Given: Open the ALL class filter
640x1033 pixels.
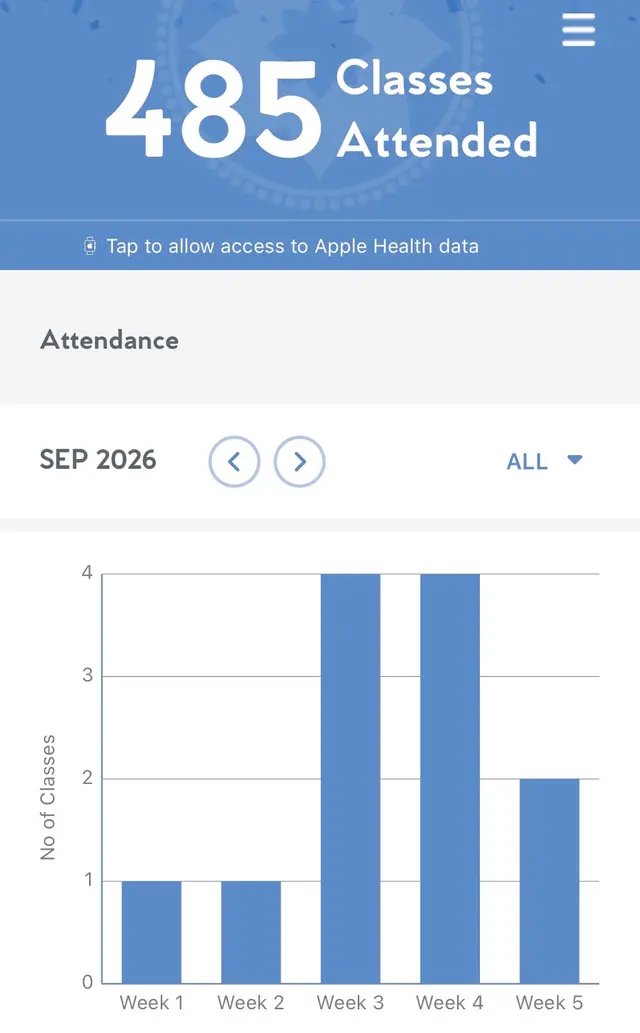Looking at the screenshot, I should pos(544,461).
